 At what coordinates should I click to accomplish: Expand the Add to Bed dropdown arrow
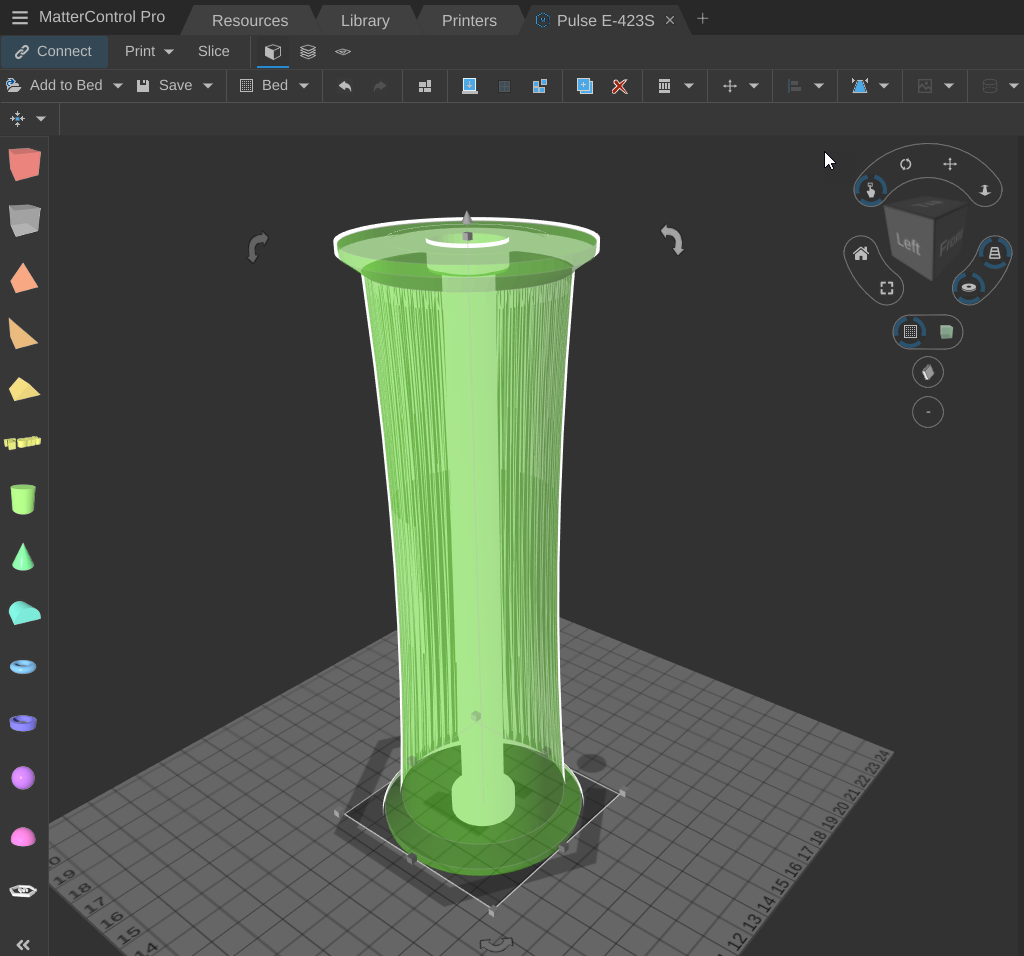(118, 86)
